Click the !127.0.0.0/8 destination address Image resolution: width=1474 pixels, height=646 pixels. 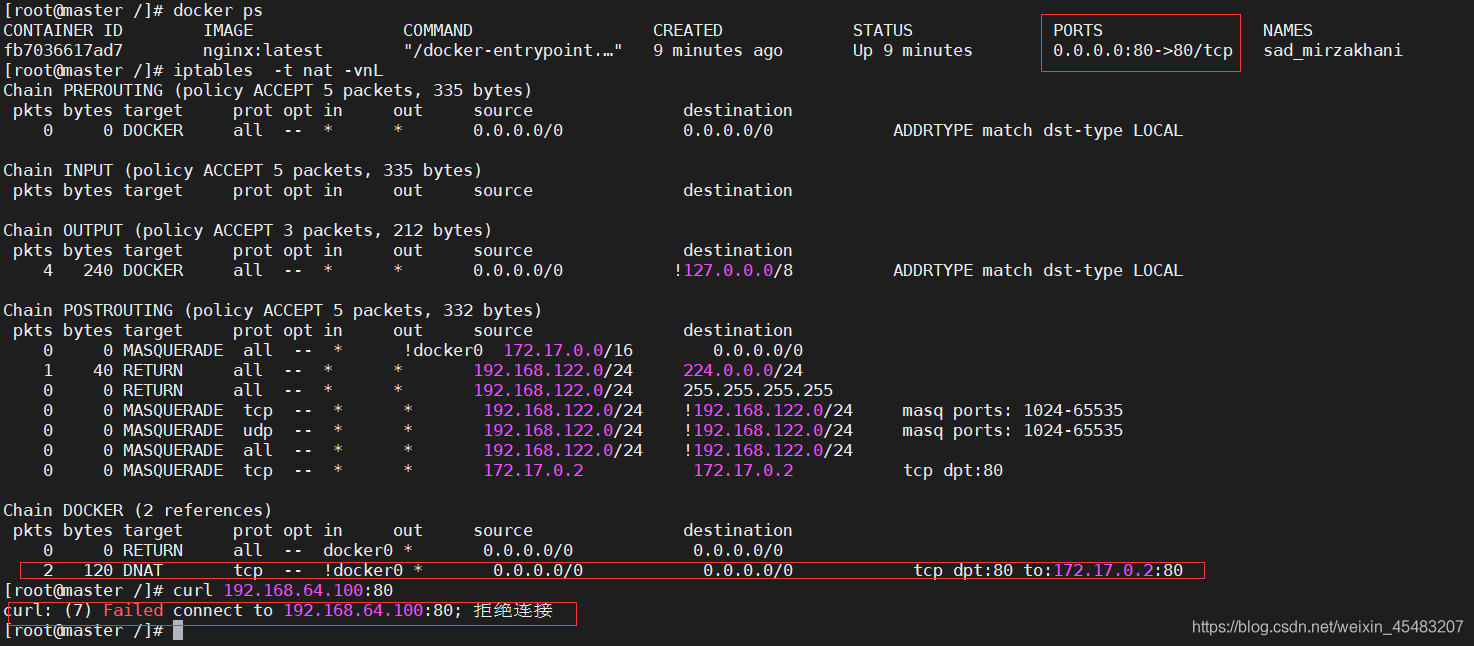point(733,270)
